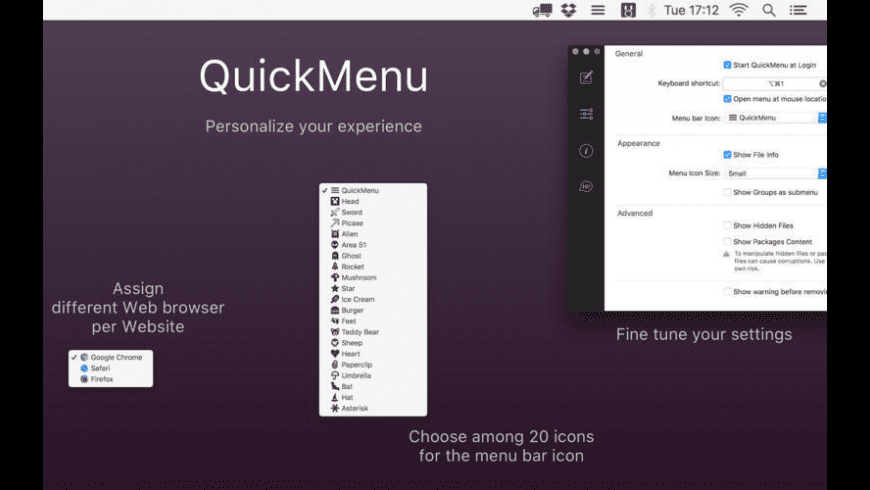Image resolution: width=870 pixels, height=490 pixels.
Task: Select the Asterisk icon option
Action: pyautogui.click(x=373, y=408)
